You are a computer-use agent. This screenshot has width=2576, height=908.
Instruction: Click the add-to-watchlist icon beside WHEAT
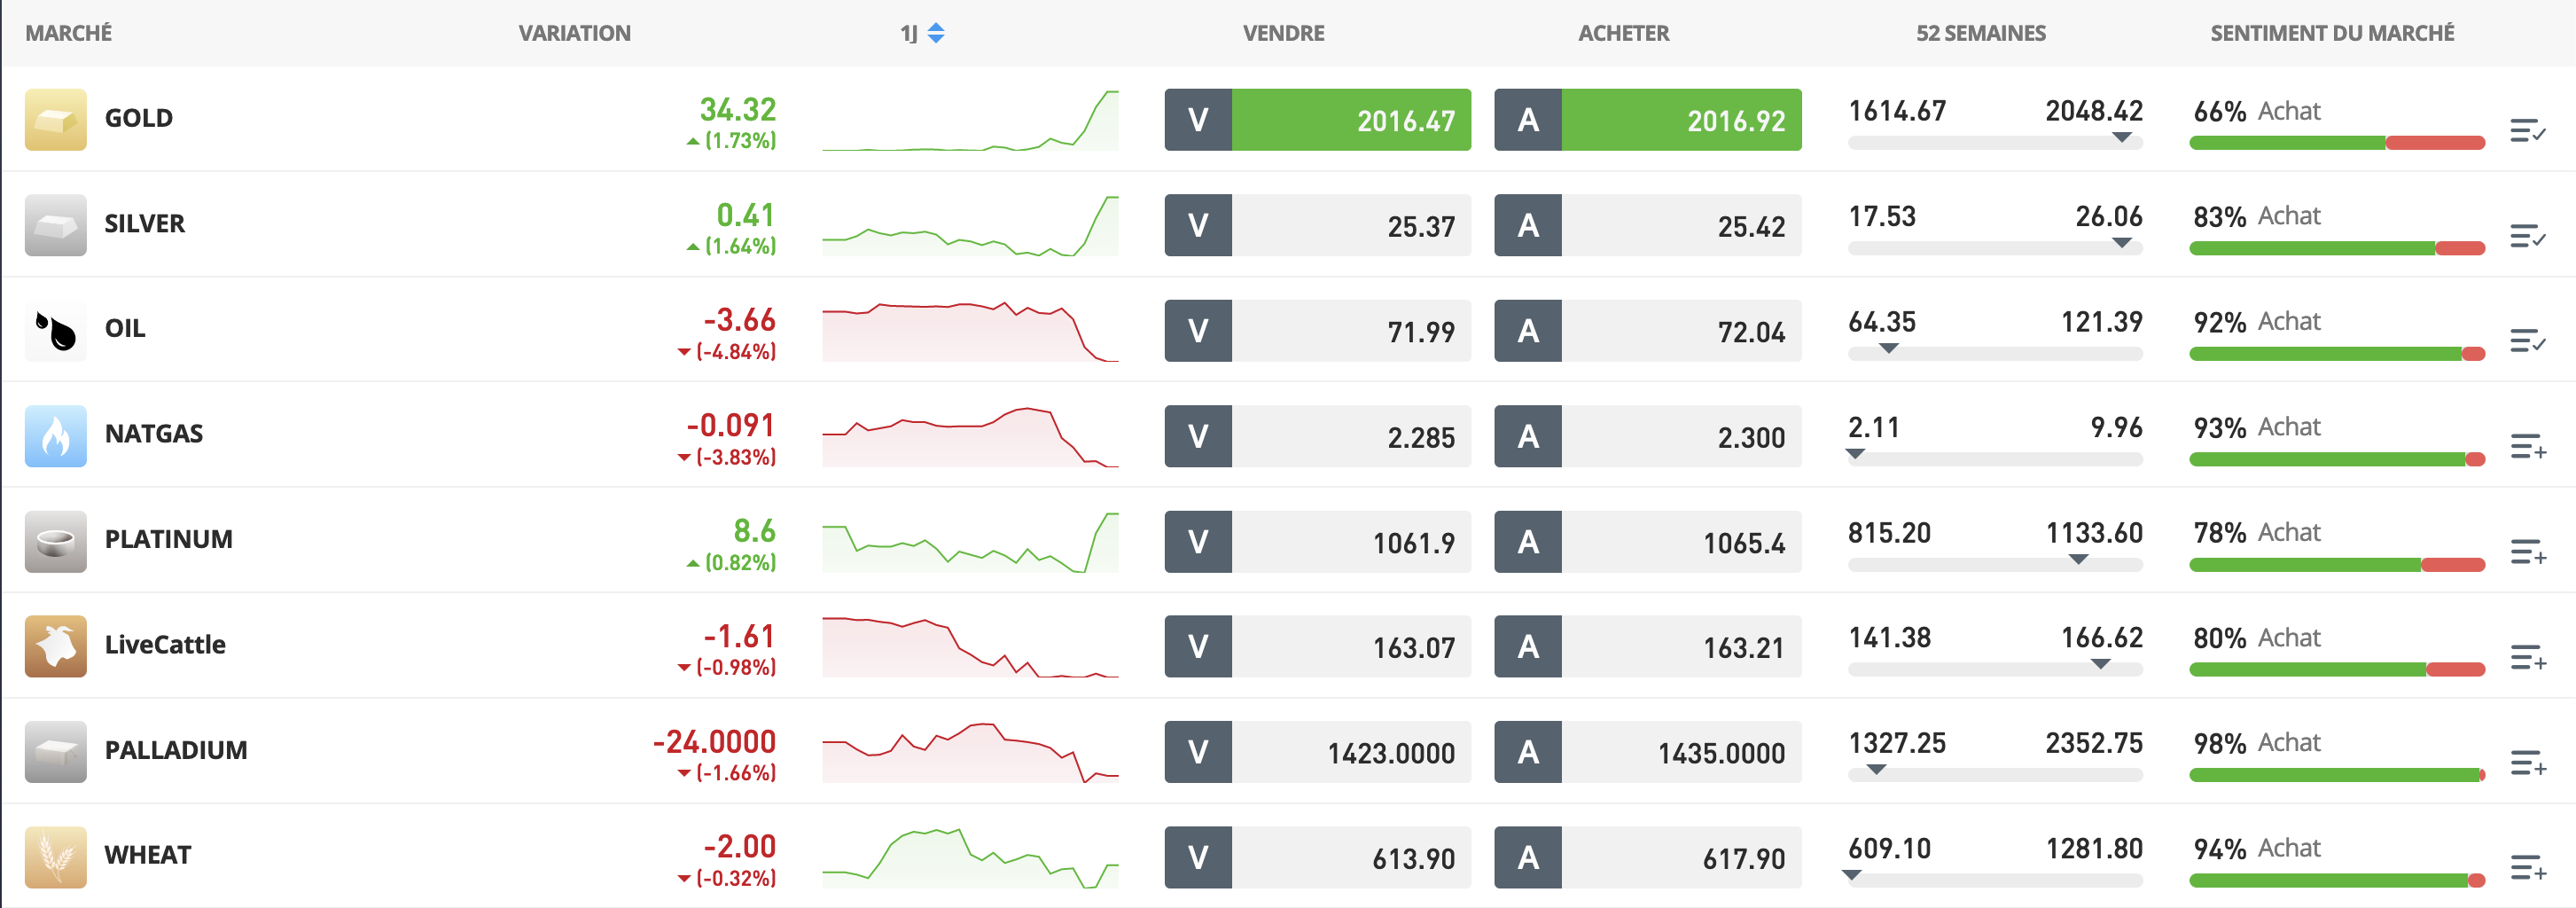coord(2530,868)
